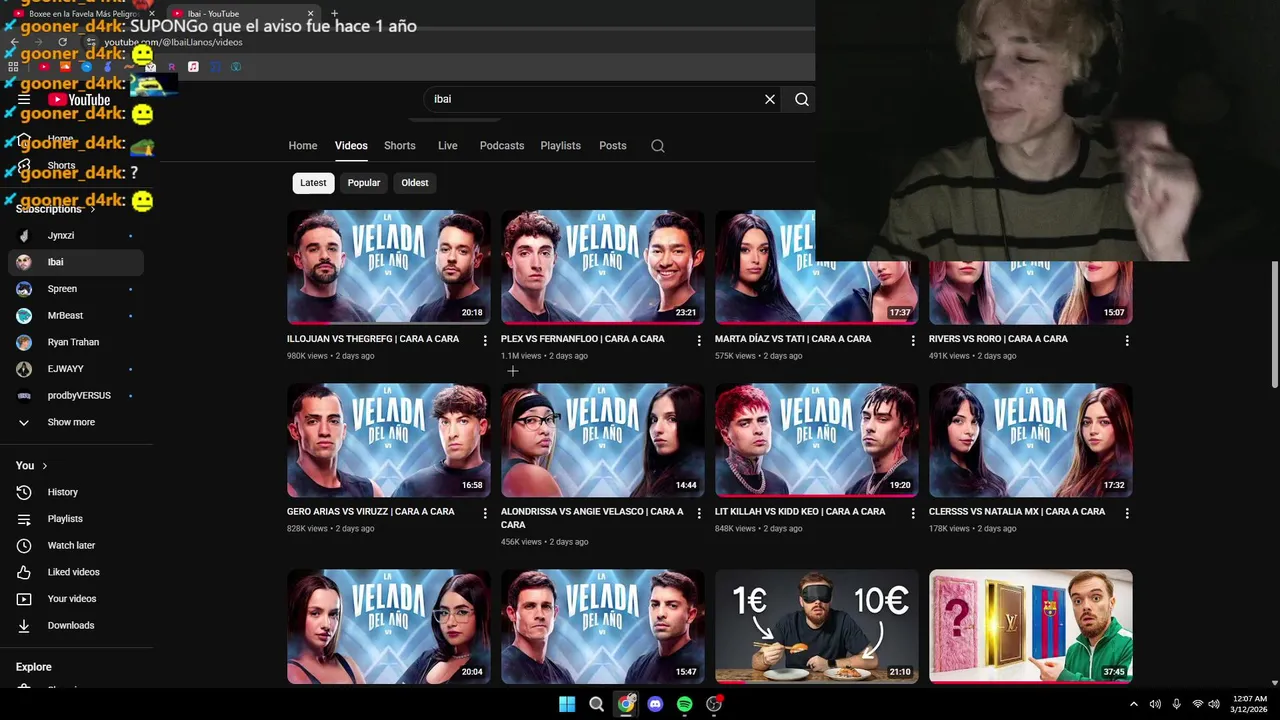
Task: Clear the 'ibai' search text with the X
Action: (770, 99)
